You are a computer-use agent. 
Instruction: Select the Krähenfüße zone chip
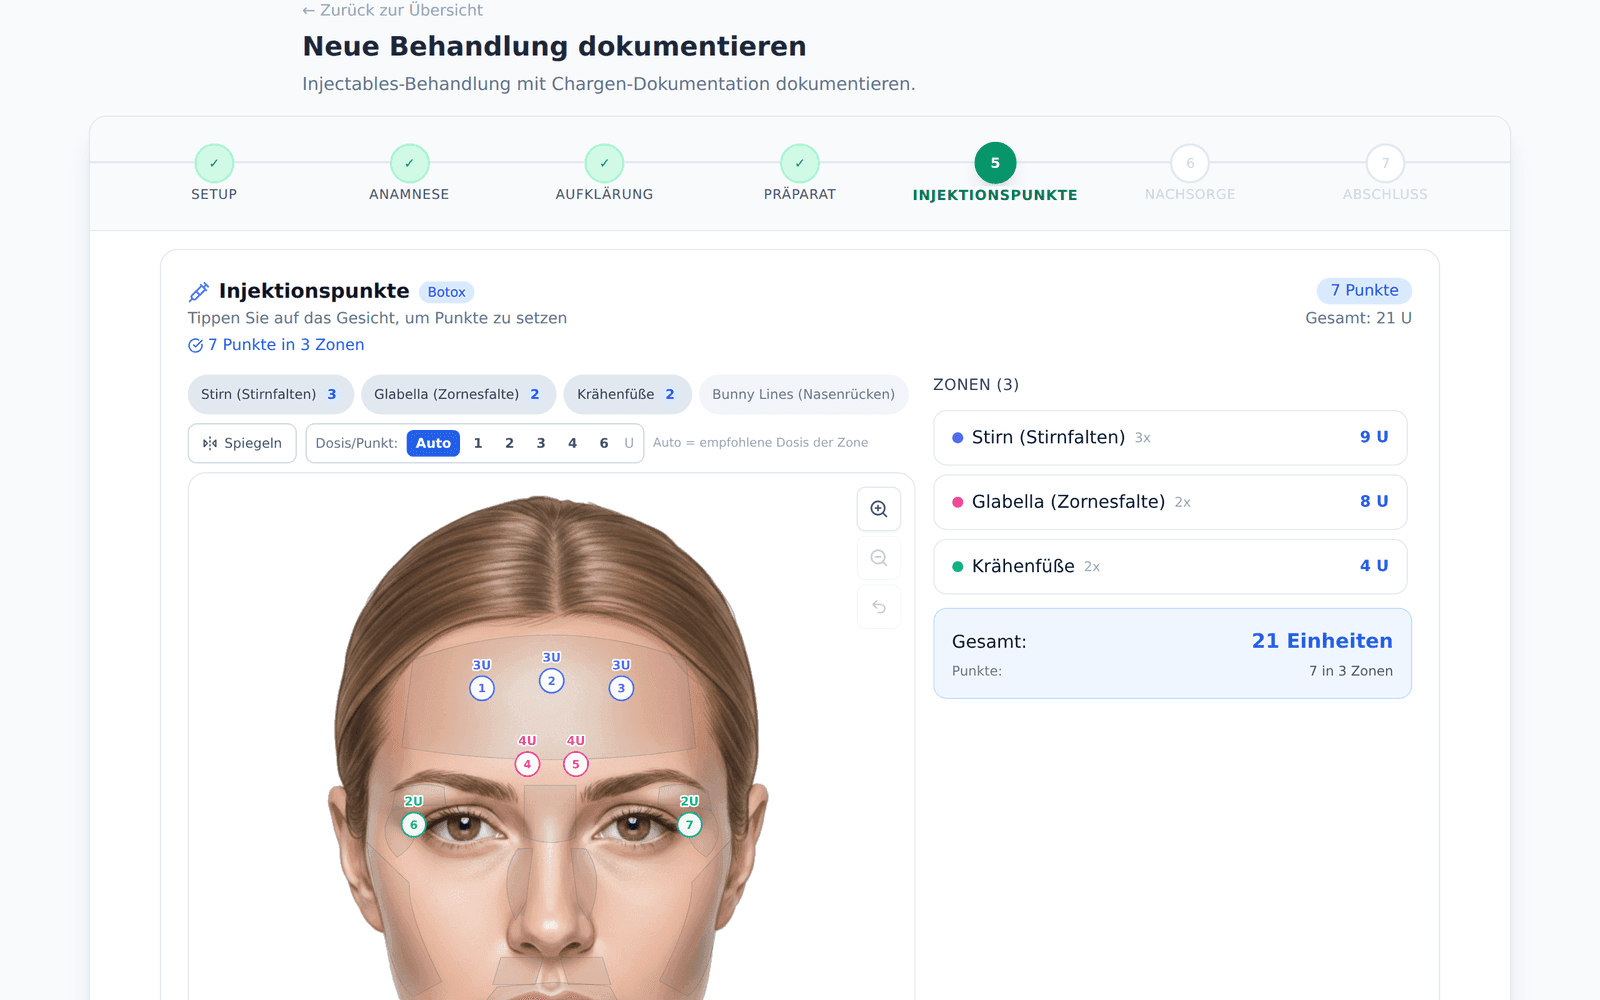click(x=627, y=394)
